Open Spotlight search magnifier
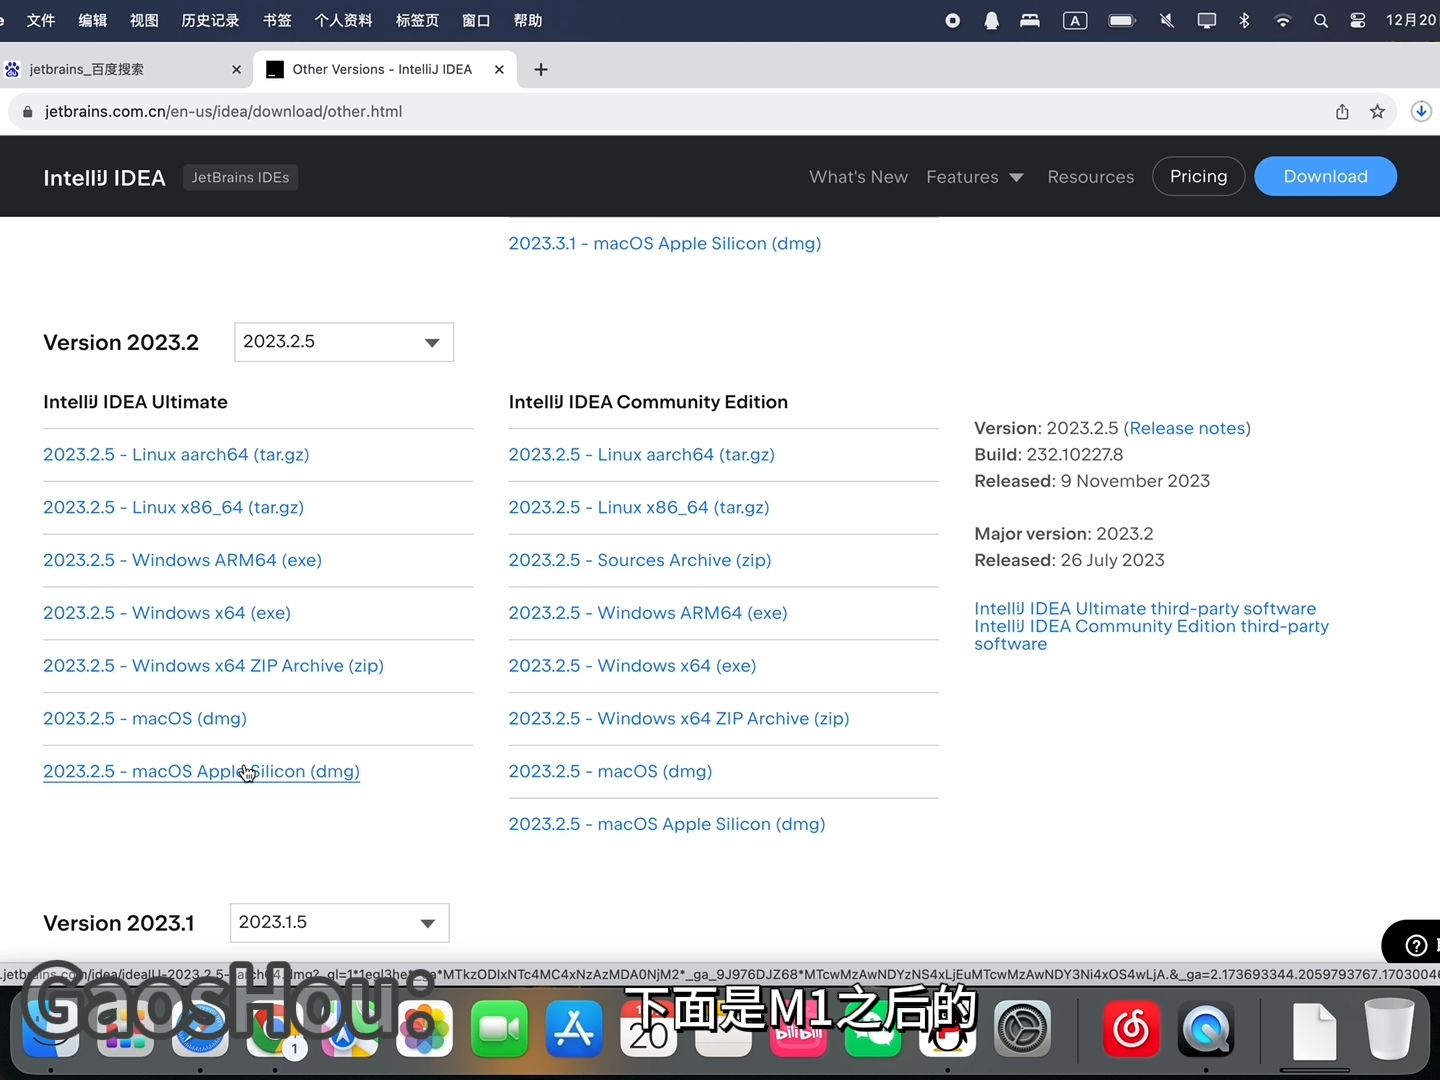Viewport: 1440px width, 1080px height. tap(1321, 20)
